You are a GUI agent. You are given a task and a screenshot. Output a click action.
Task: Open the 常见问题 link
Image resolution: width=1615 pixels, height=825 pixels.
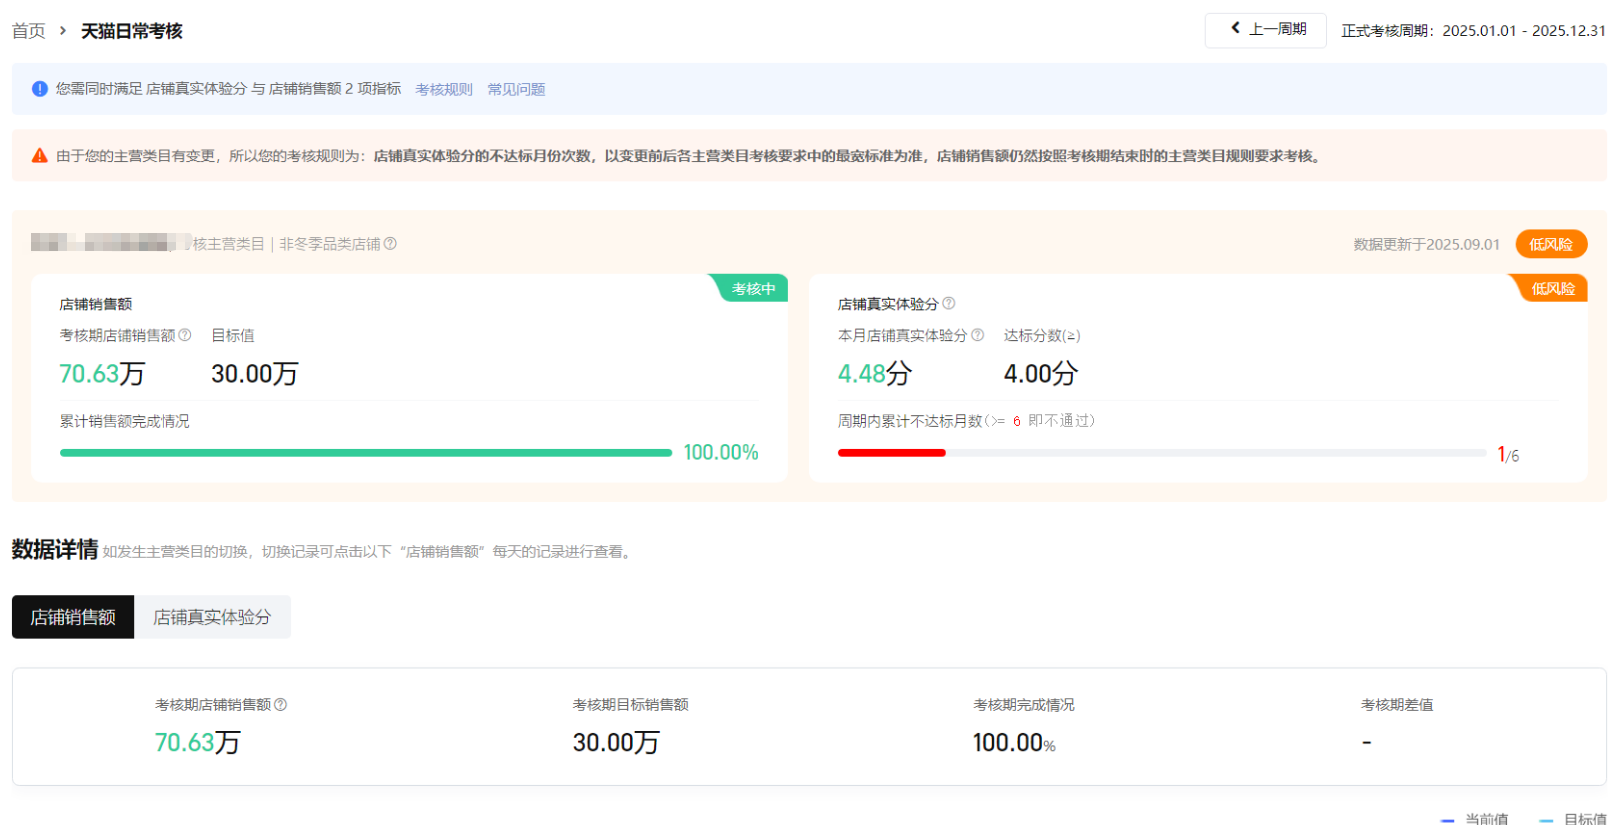point(516,89)
